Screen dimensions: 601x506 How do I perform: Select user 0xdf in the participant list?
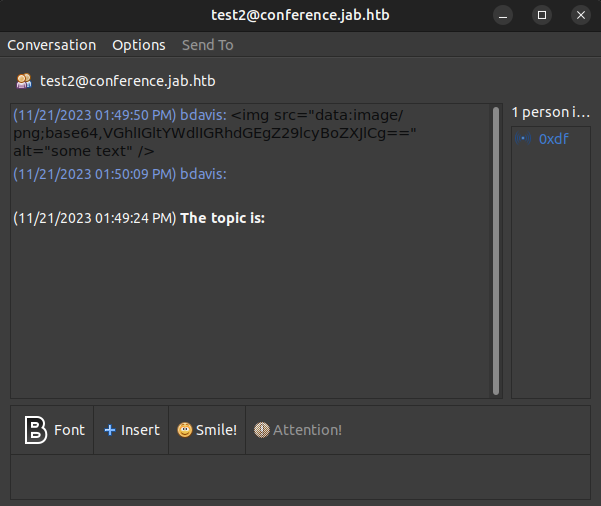pos(553,139)
